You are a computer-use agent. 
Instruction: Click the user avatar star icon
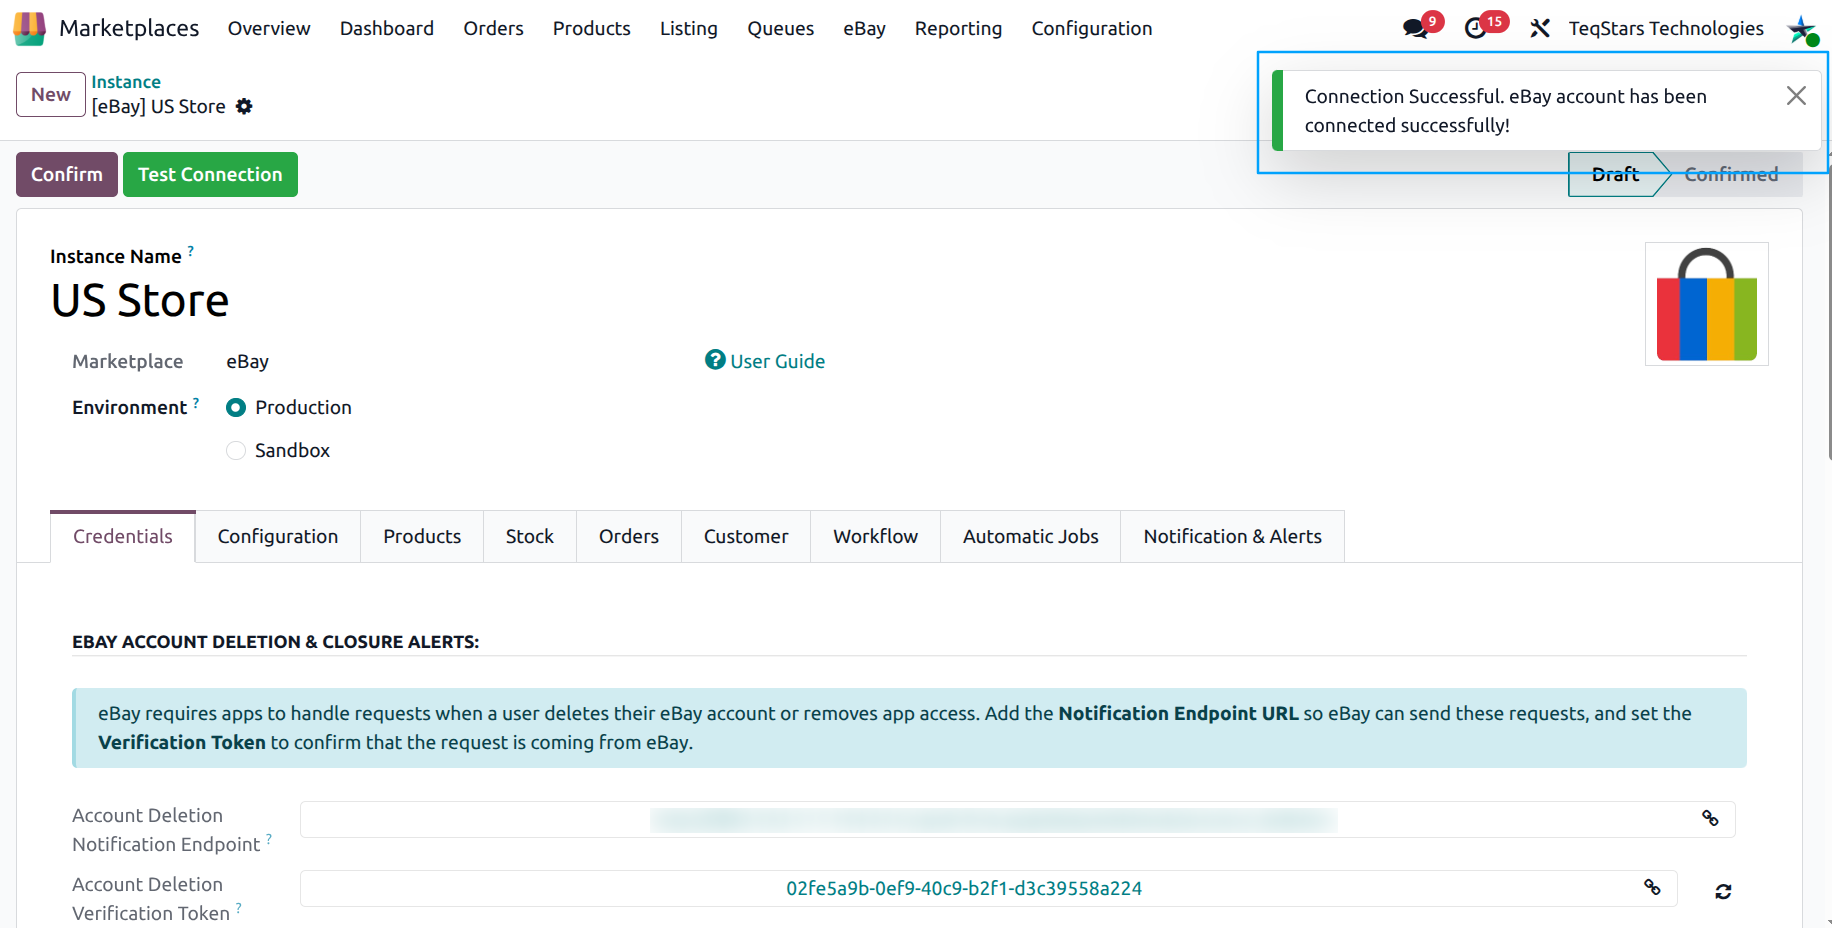click(x=1802, y=29)
